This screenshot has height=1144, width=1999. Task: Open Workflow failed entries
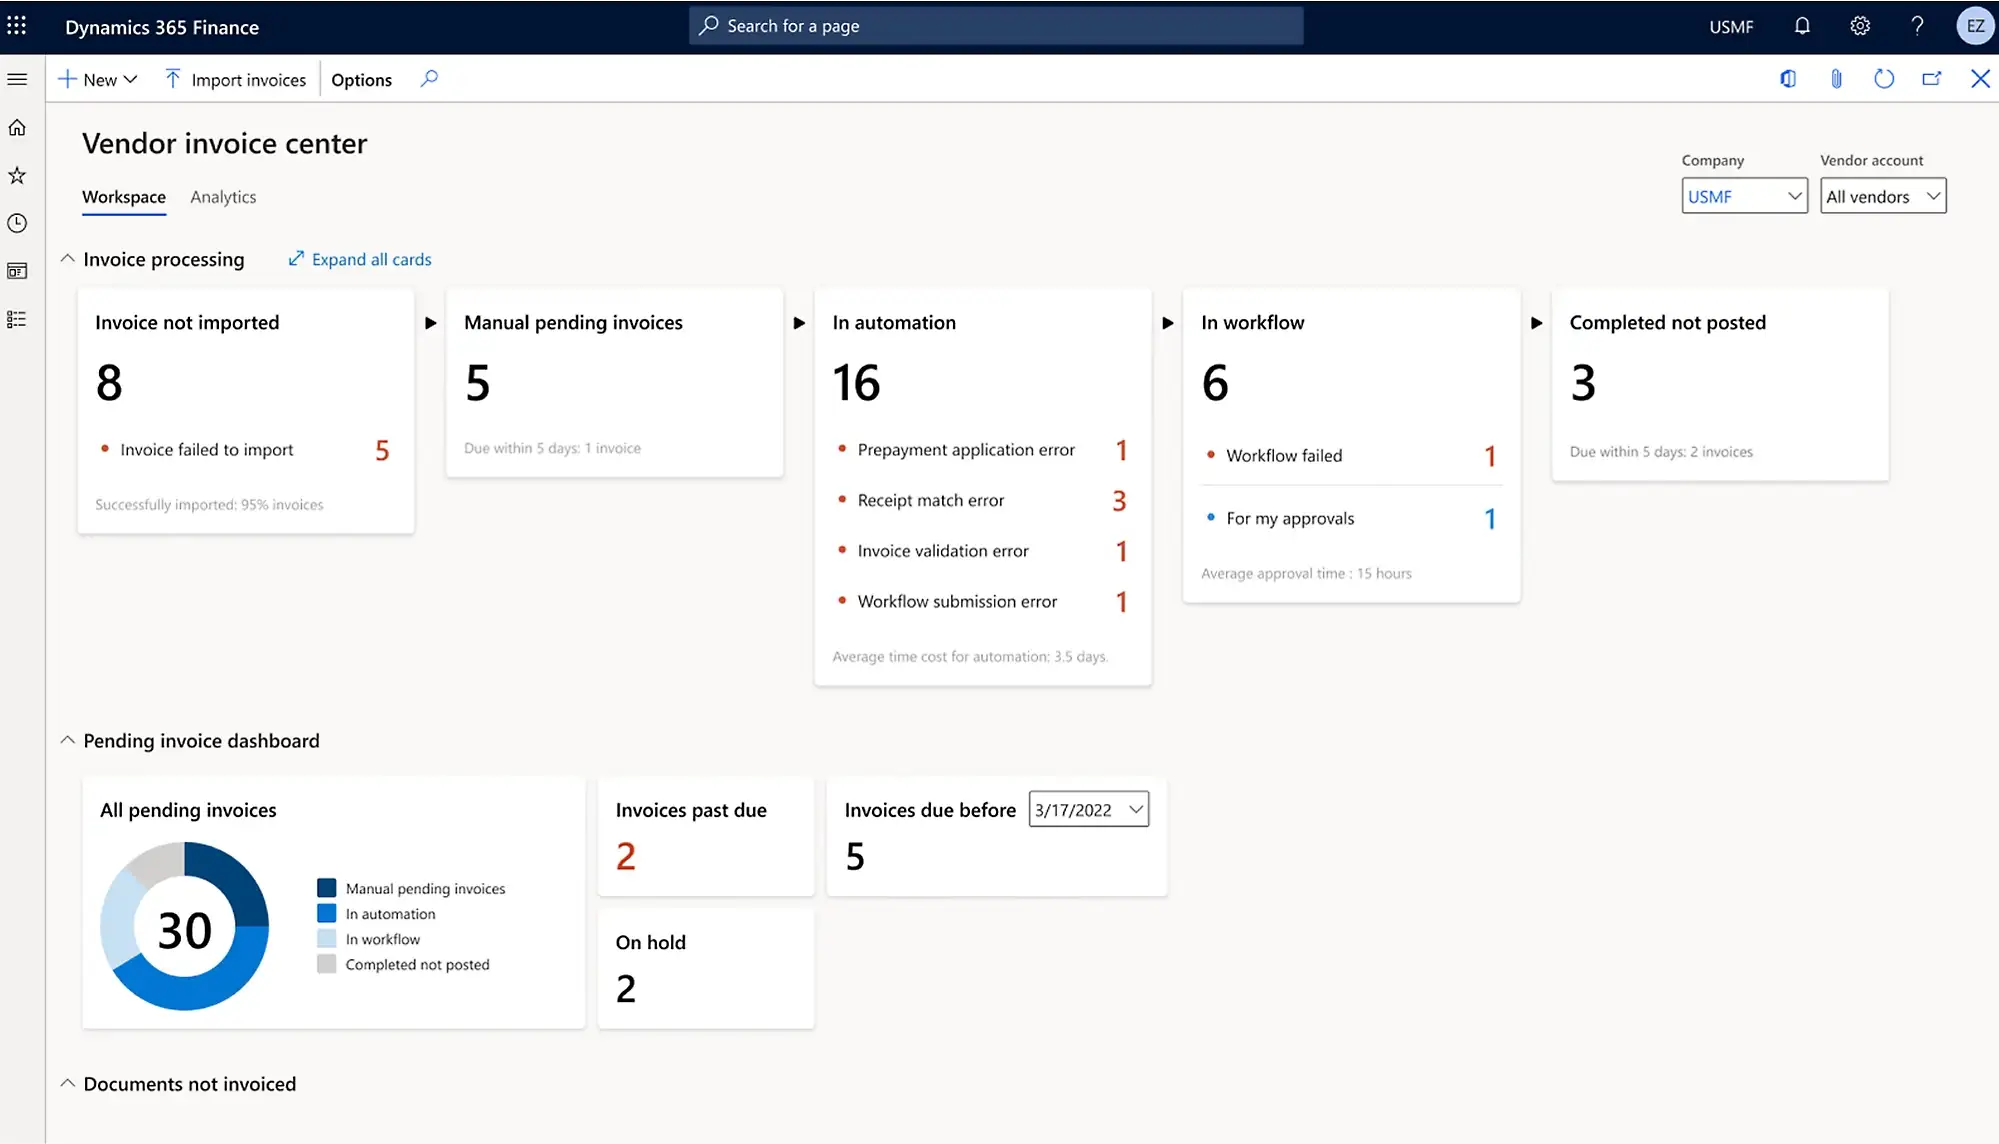click(1351, 456)
